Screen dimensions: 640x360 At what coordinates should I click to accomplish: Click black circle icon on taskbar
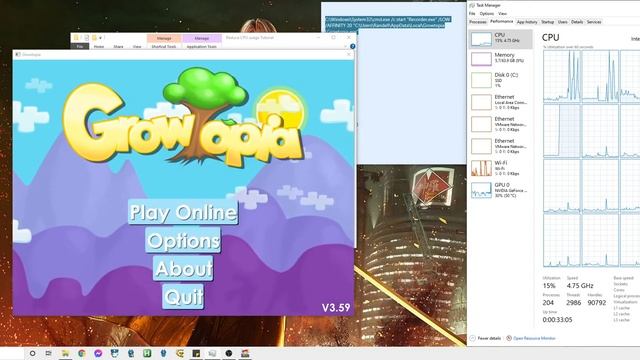(229, 353)
